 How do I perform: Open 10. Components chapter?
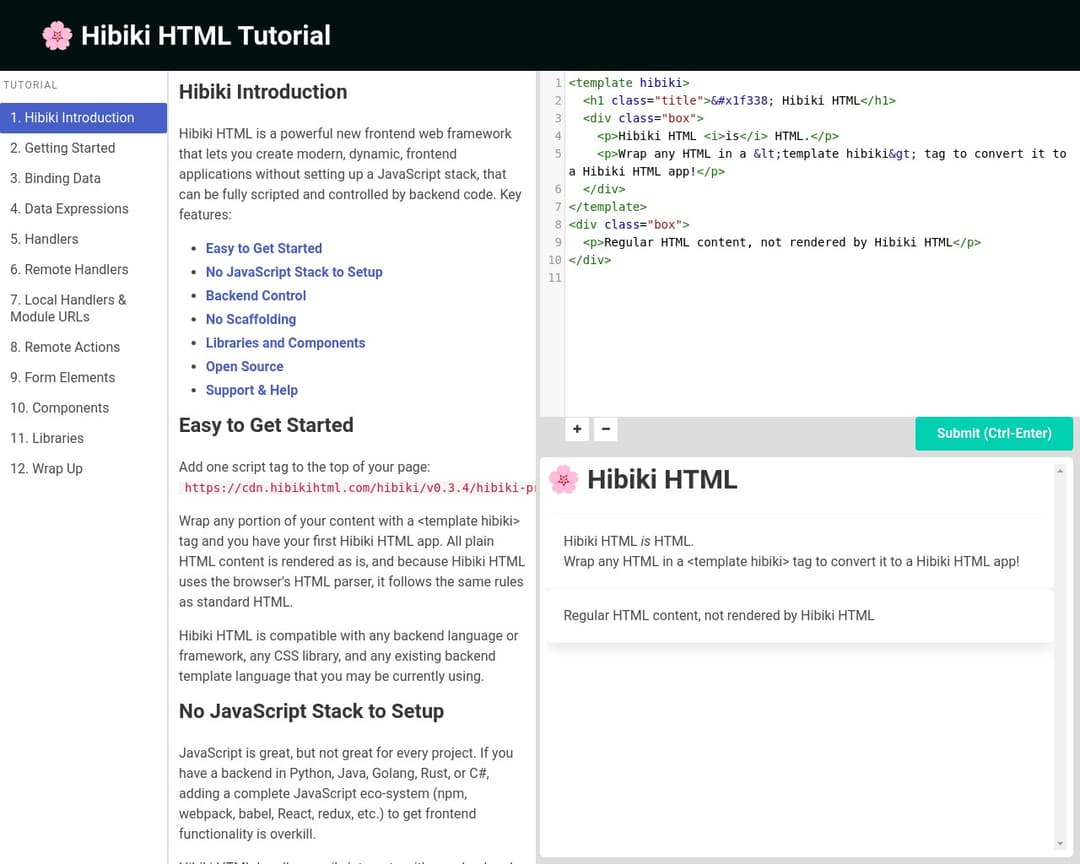[83, 408]
